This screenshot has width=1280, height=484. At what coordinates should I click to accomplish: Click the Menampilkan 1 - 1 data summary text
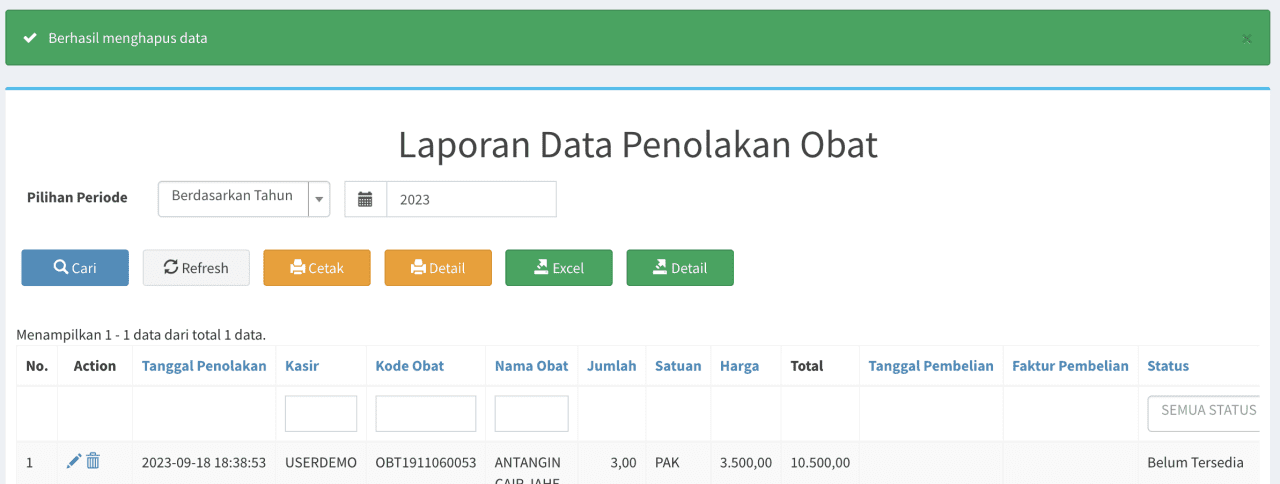141,335
